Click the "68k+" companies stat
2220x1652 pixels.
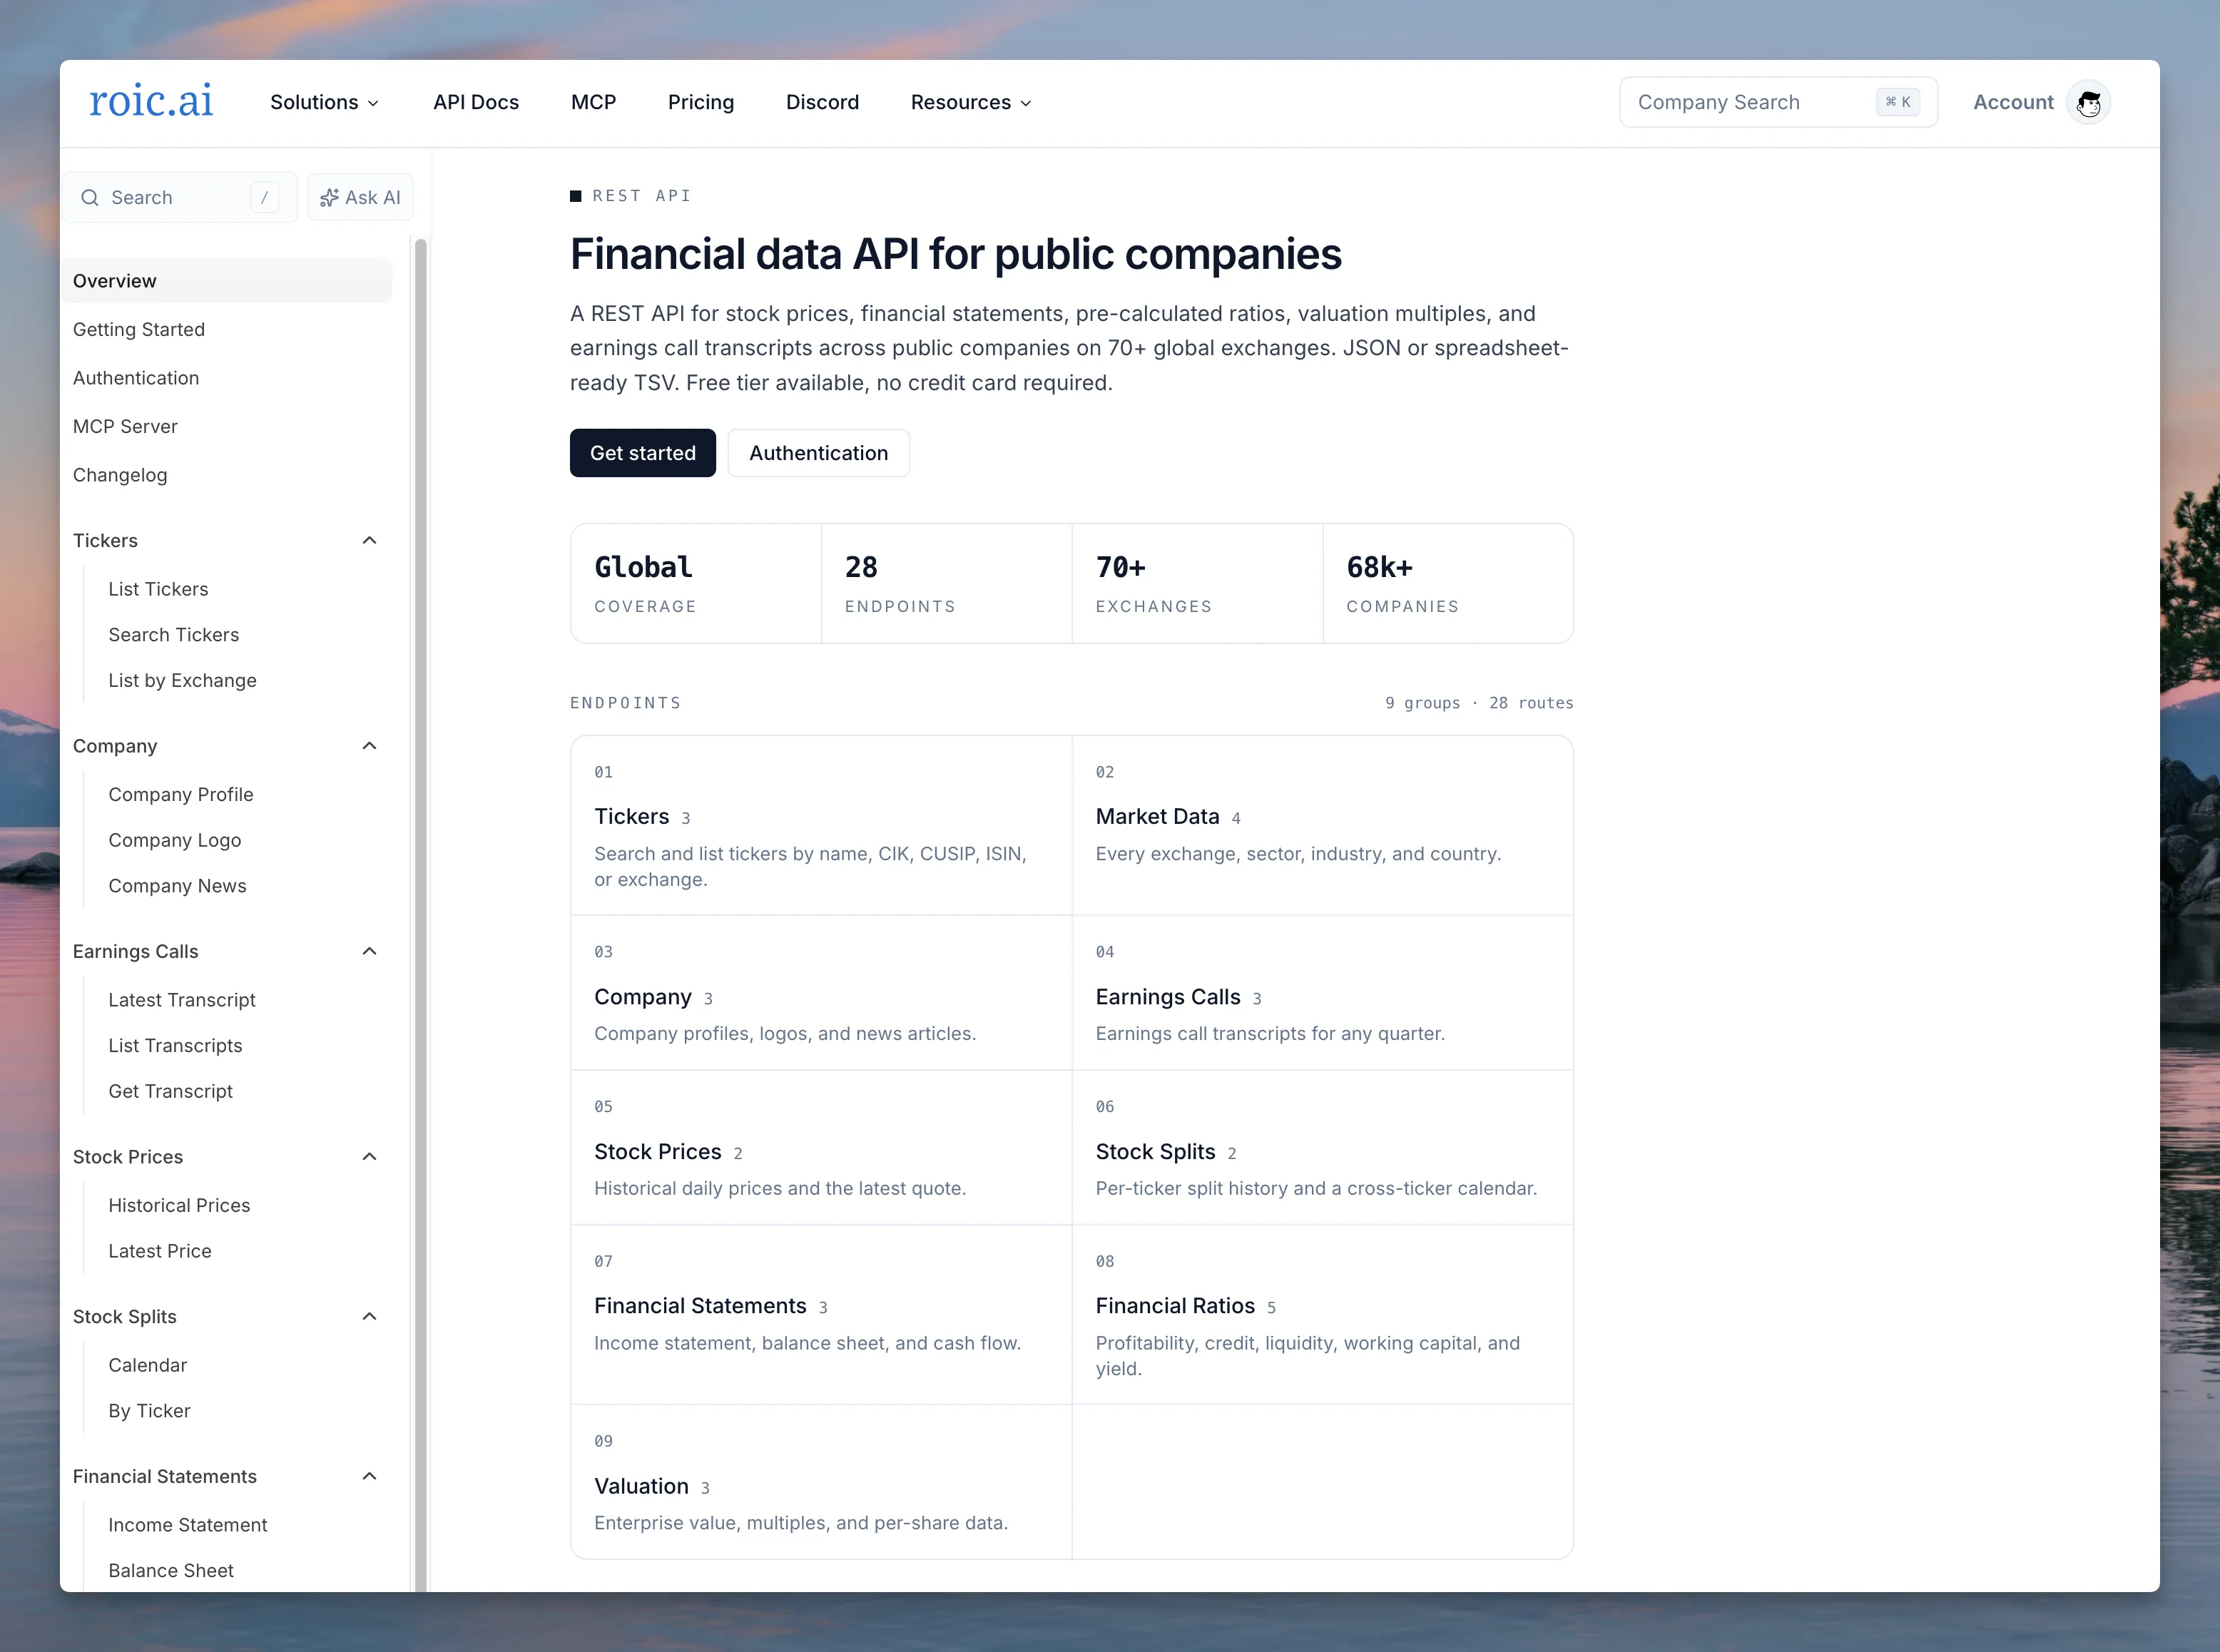coord(1447,584)
